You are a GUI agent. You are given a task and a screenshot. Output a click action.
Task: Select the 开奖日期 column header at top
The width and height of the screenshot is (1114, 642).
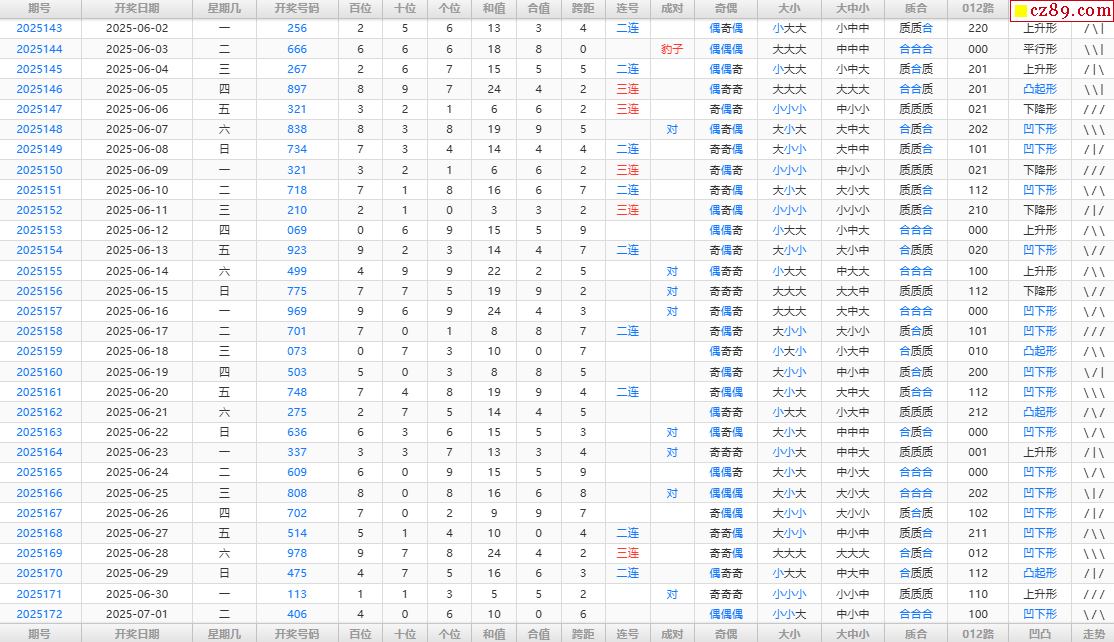point(136,9)
